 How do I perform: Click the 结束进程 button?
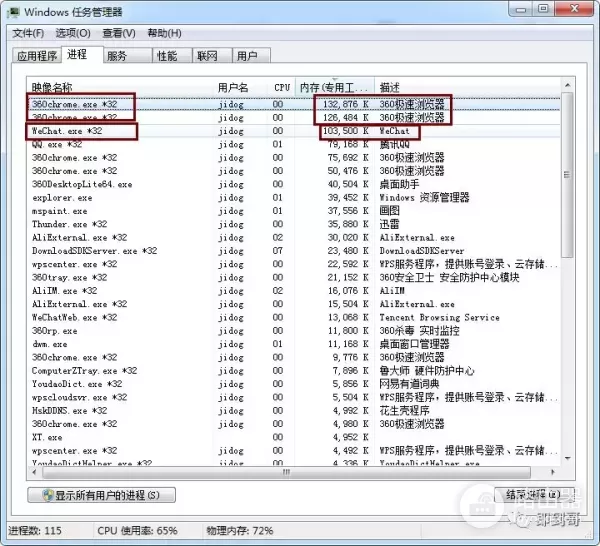coord(534,495)
